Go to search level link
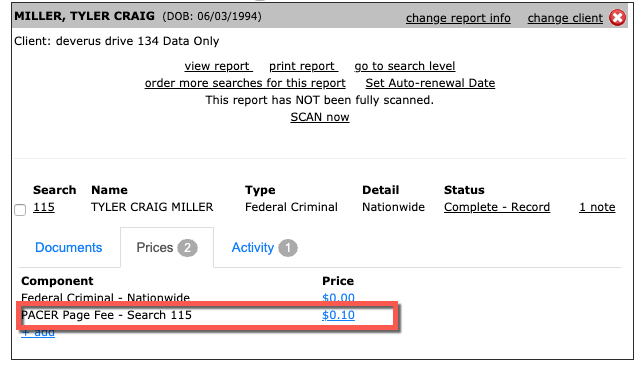Screen dimensions: 635x367 [x=405, y=66]
